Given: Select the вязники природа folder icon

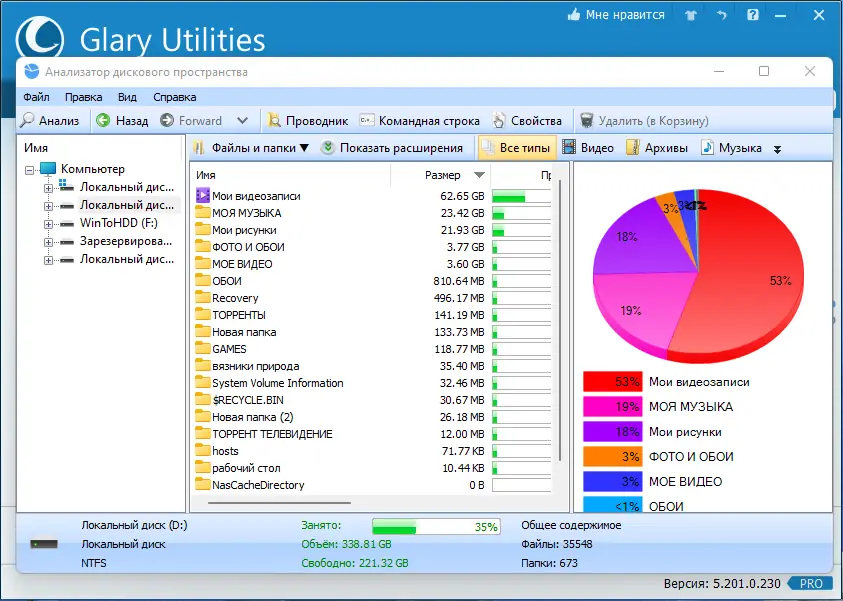Looking at the screenshot, I should click(203, 366).
